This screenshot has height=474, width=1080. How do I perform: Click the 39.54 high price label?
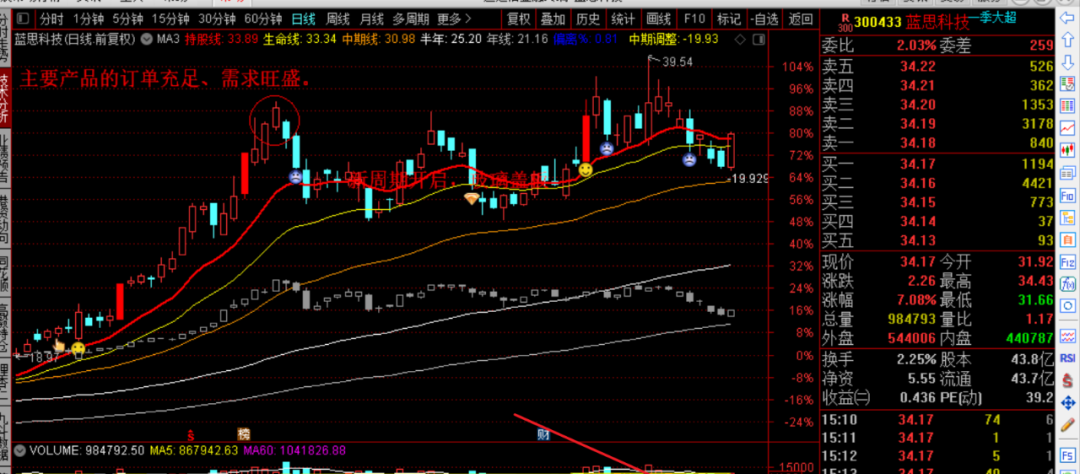pyautogui.click(x=677, y=62)
